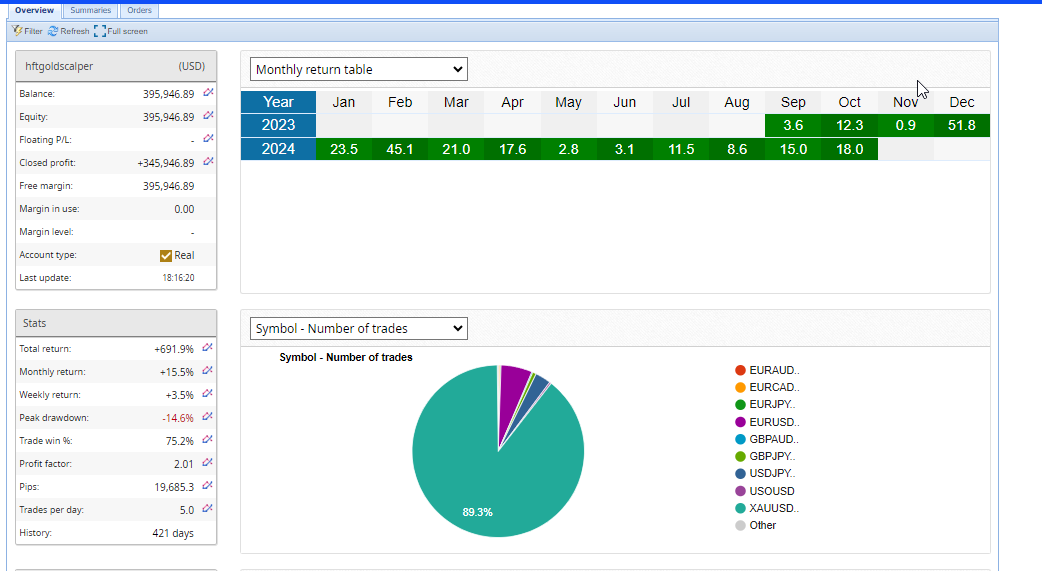
Task: Switch to the Summaries tab
Action: pos(90,10)
